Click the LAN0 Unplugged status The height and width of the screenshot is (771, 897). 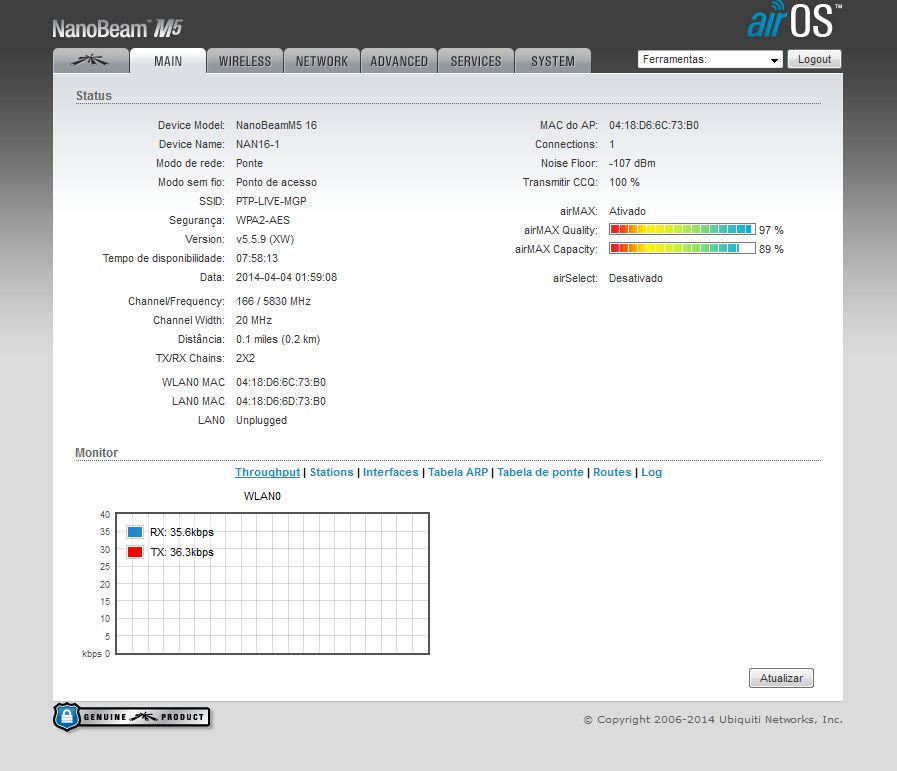261,420
